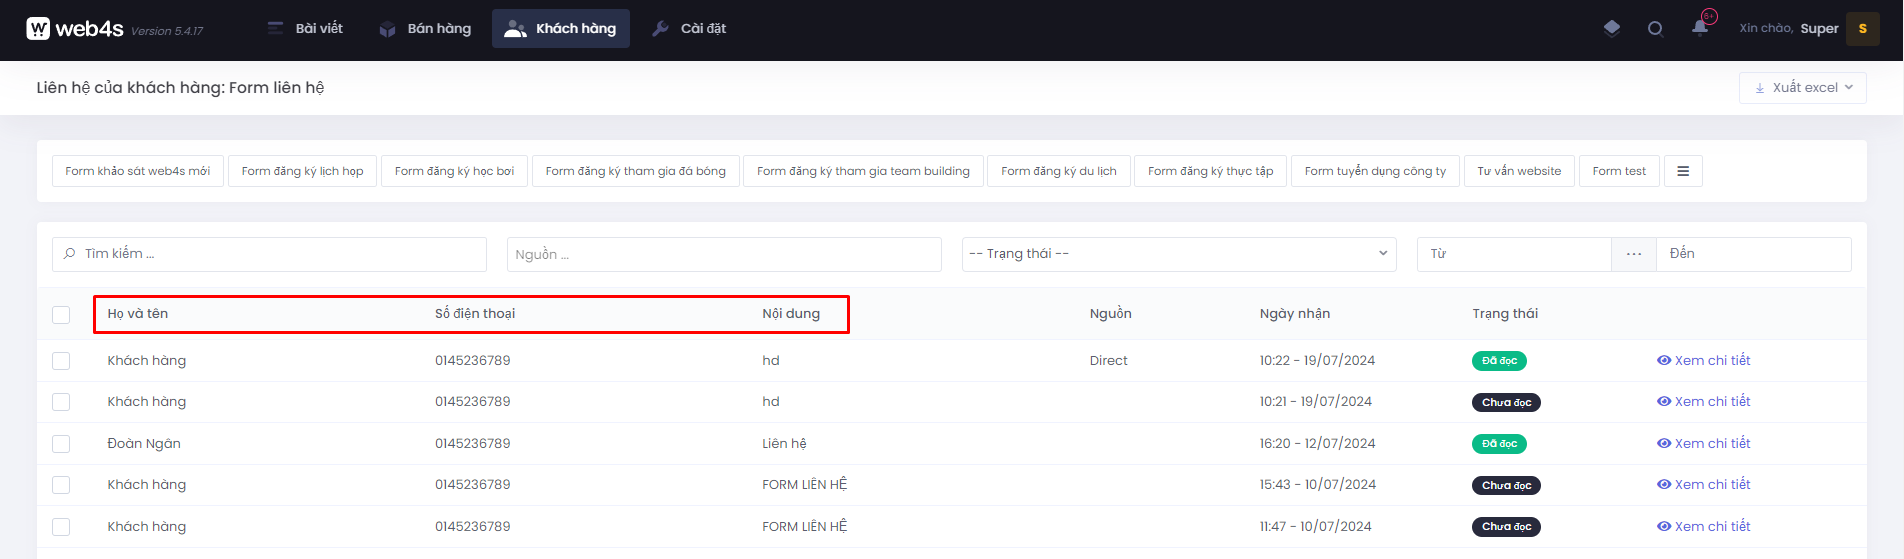Open the notifications bell icon
This screenshot has width=1904, height=559.
[x=1700, y=28]
